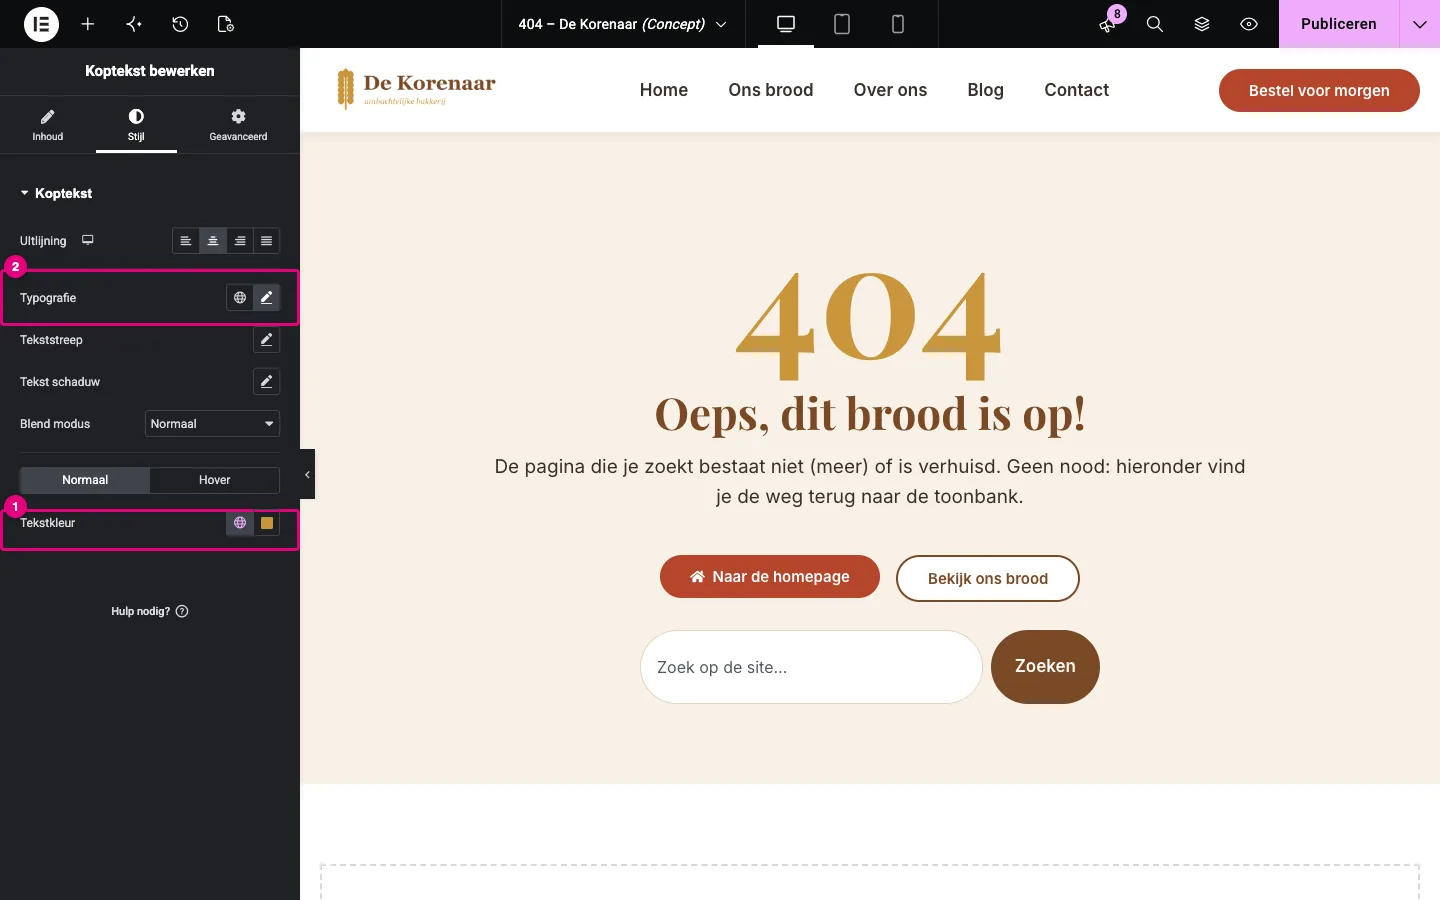1440x900 pixels.
Task: Click the Publiceren button
Action: point(1339,24)
